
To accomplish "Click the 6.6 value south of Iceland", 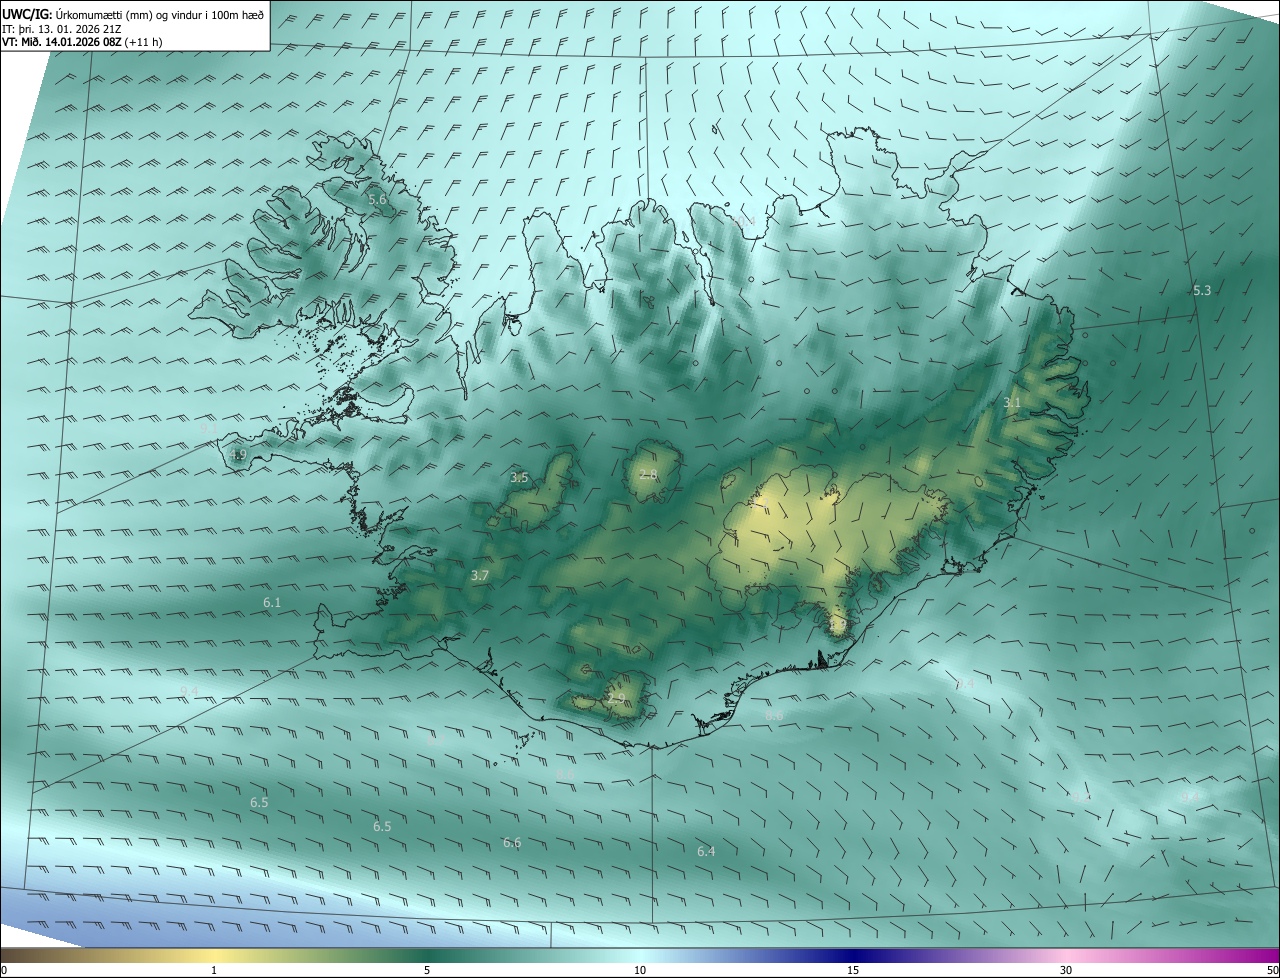I will tap(512, 843).
